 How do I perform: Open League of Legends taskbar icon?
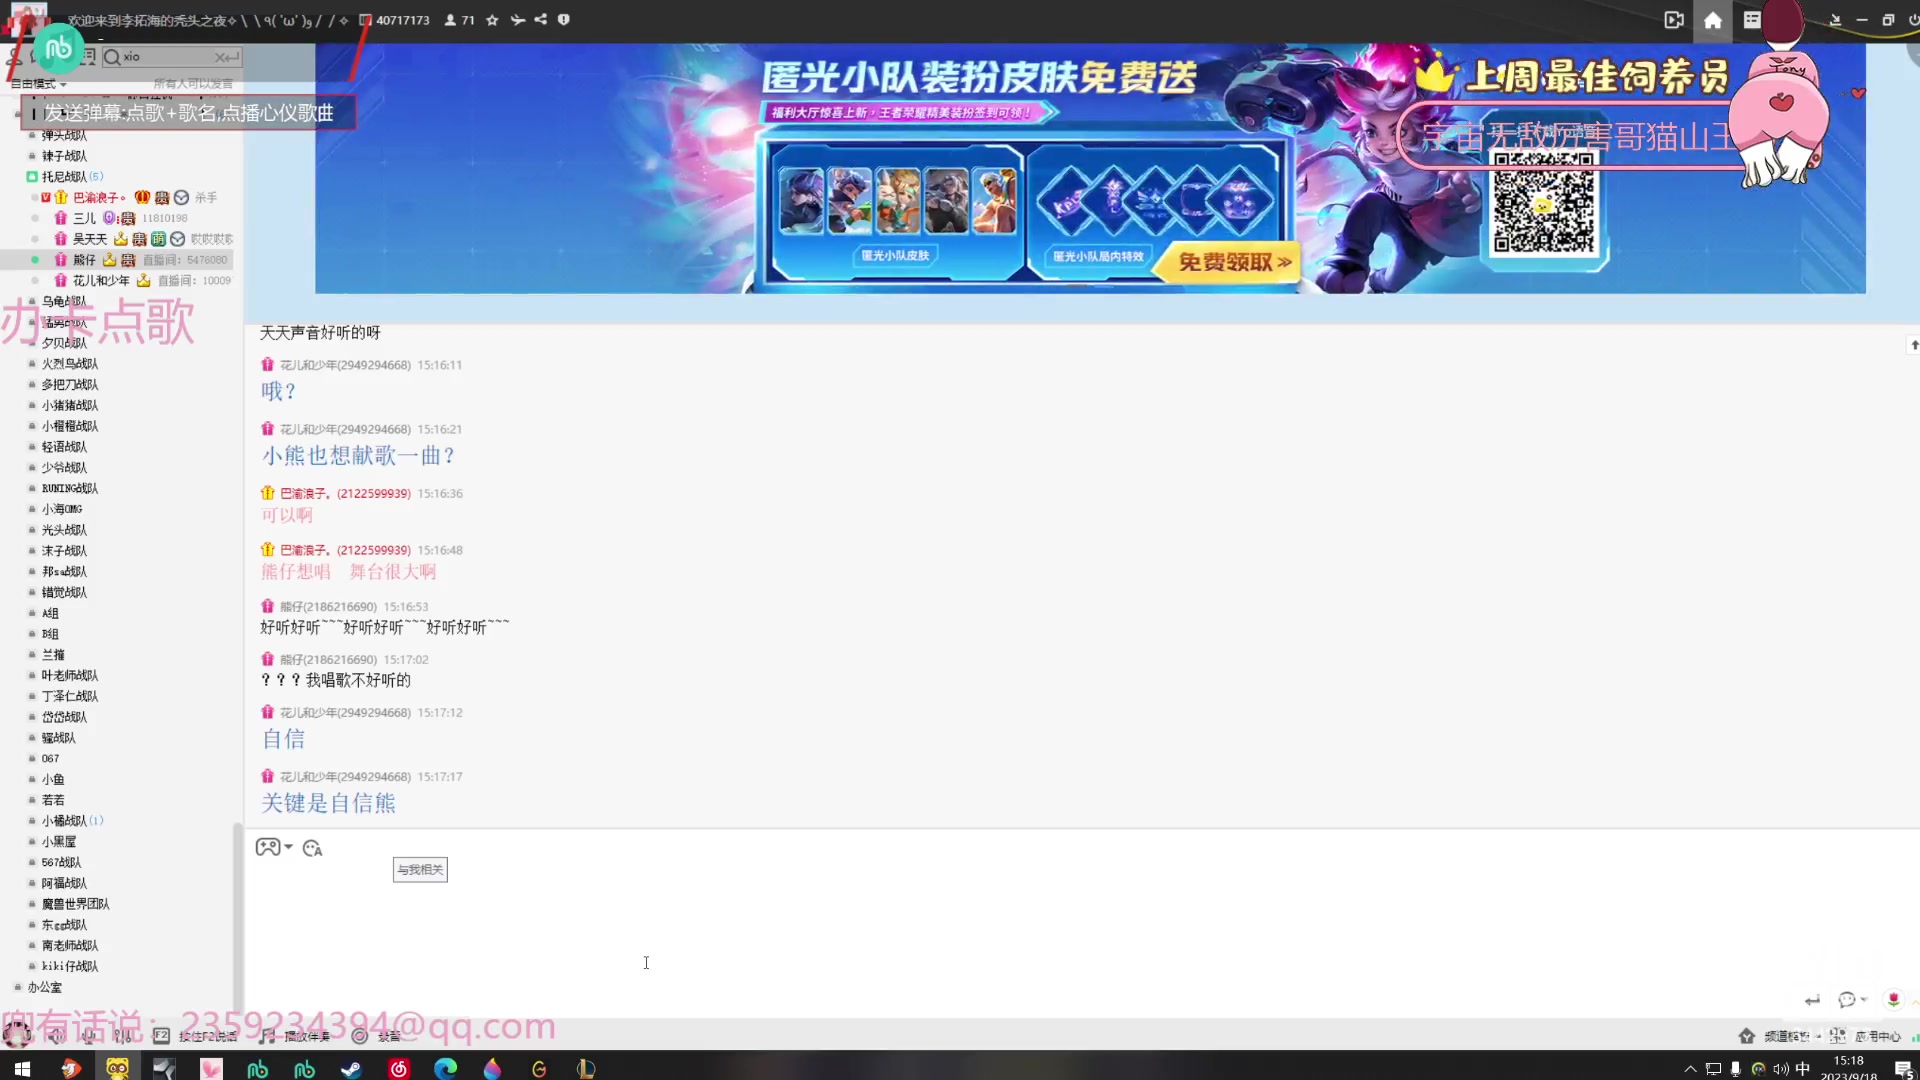586,1069
